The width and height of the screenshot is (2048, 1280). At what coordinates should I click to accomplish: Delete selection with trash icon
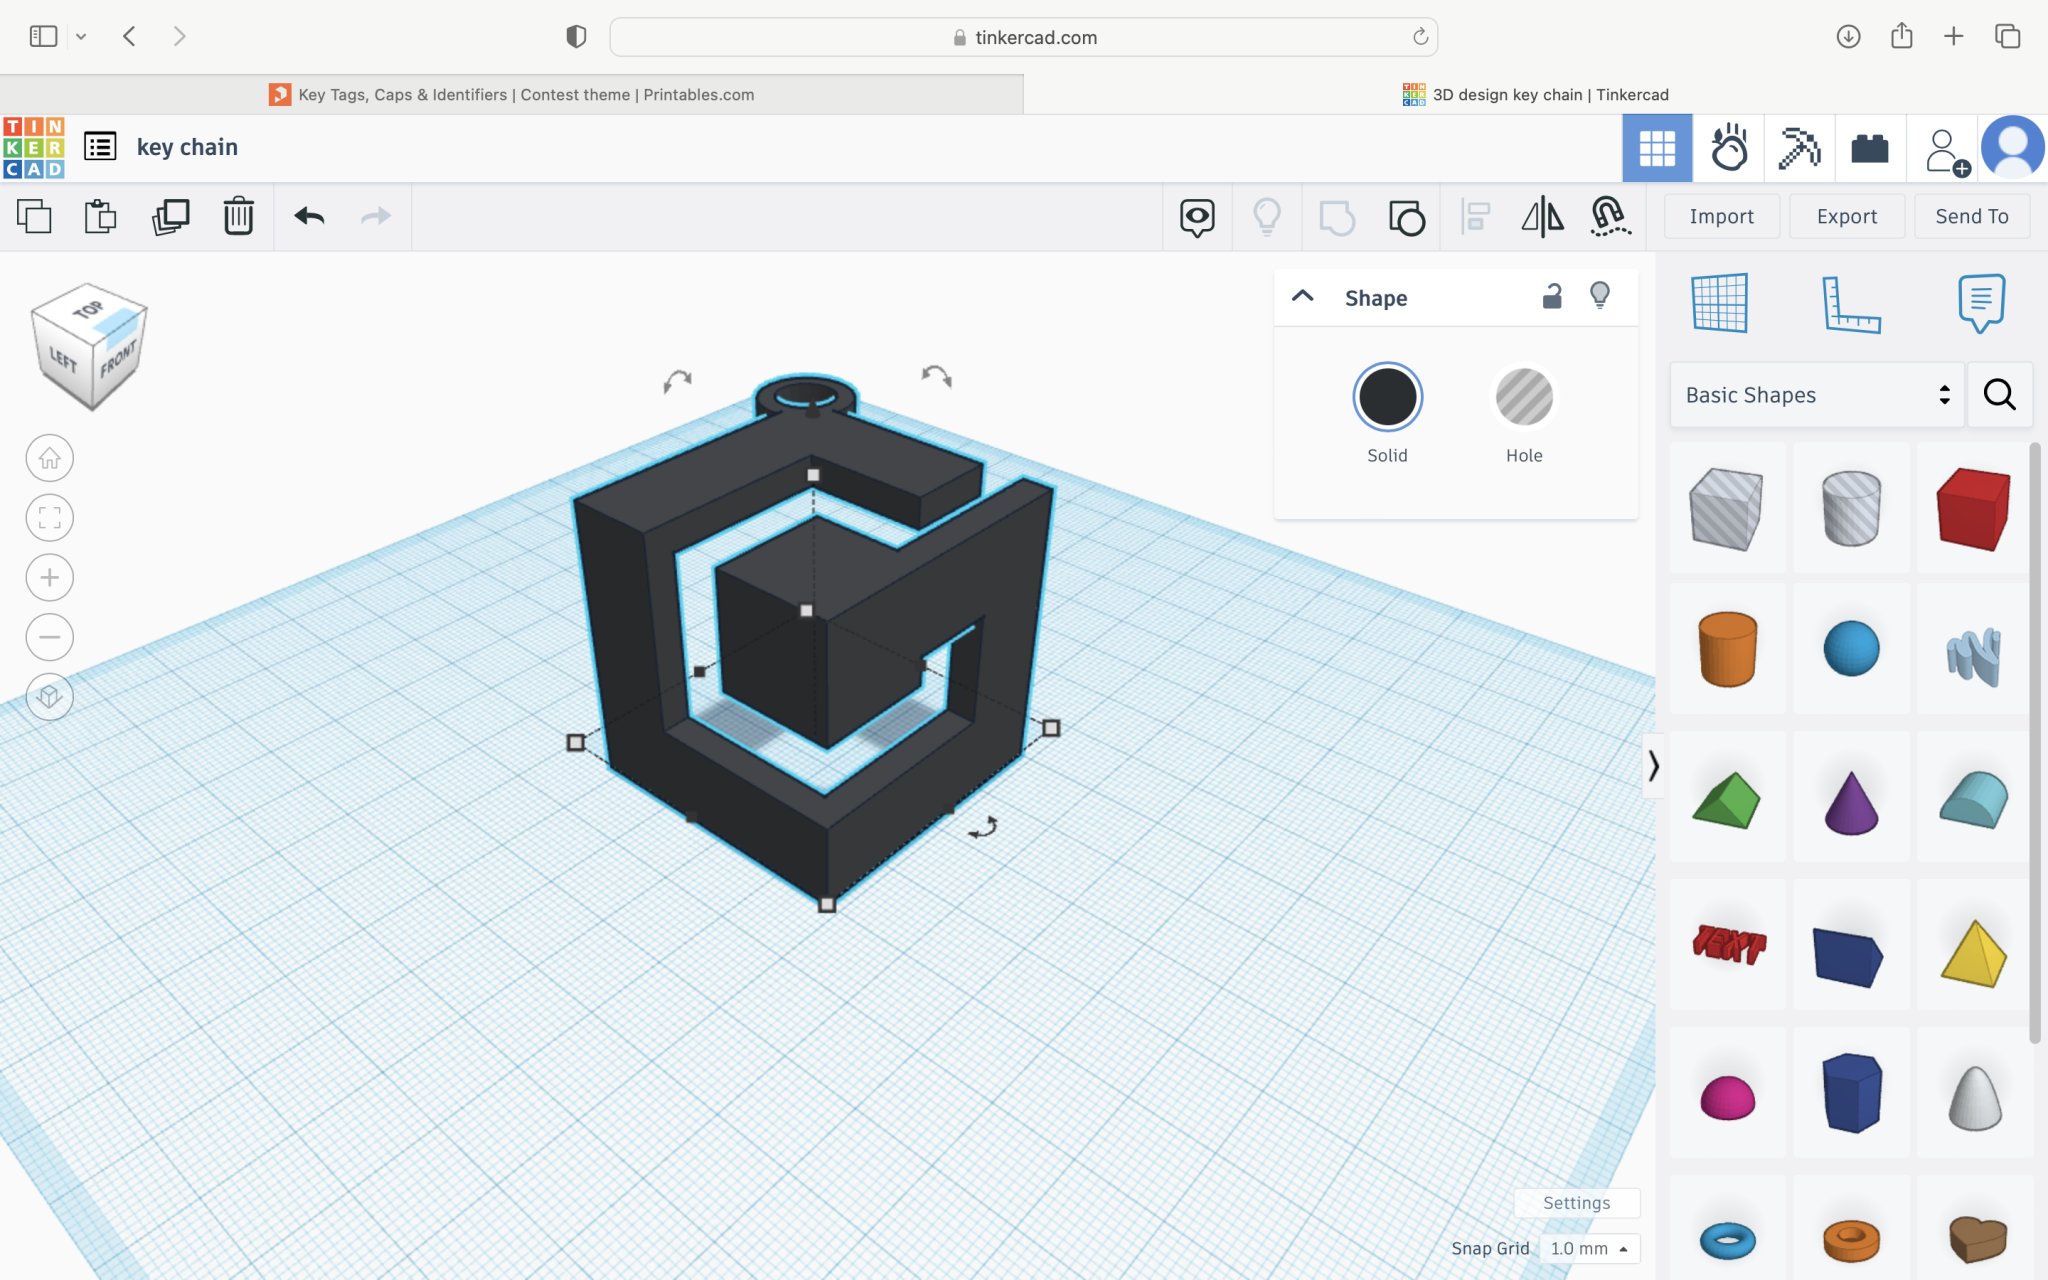pos(238,216)
